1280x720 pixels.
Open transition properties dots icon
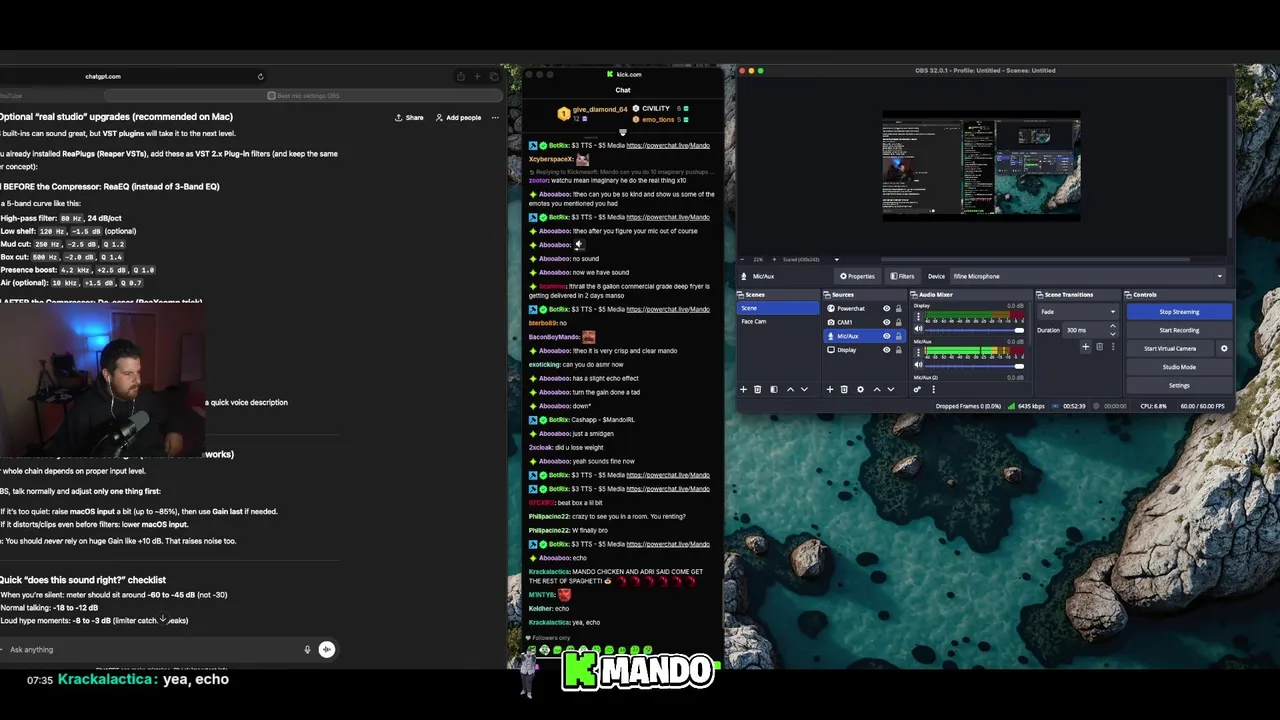click(x=1113, y=347)
